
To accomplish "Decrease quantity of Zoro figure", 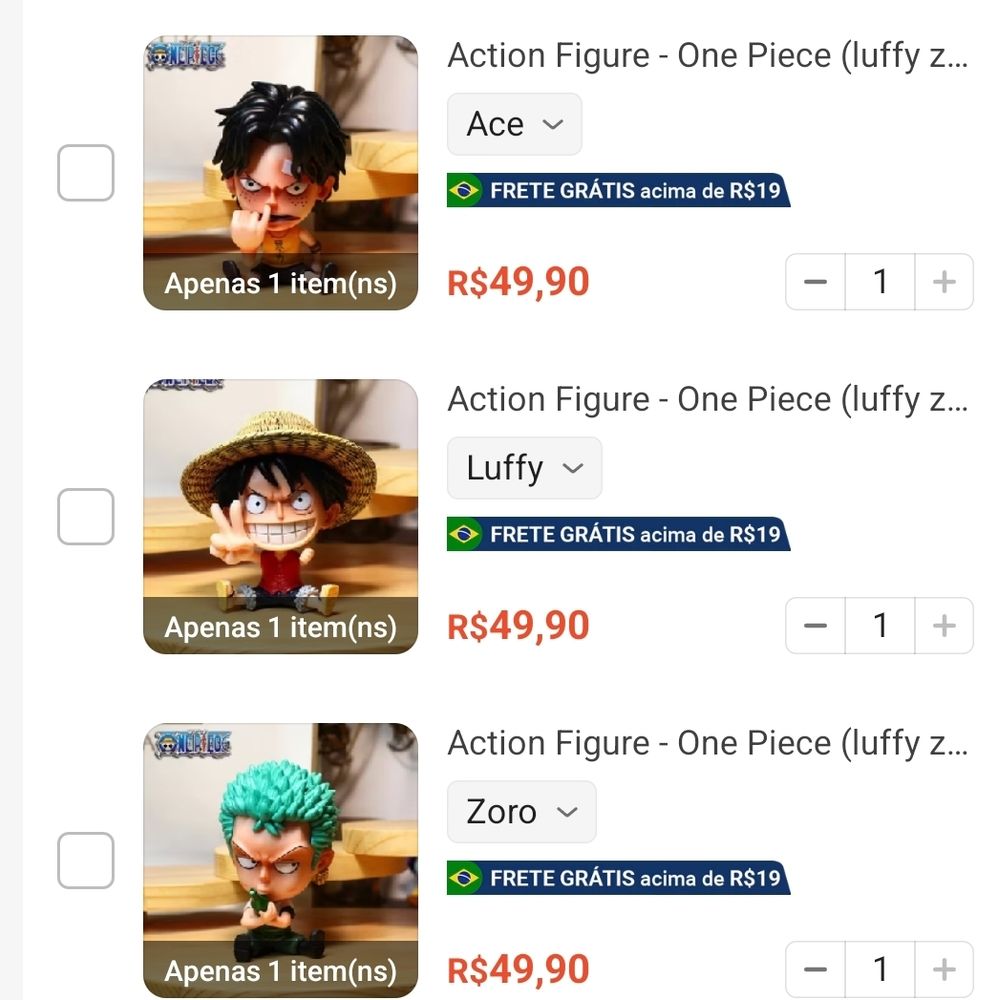I will click(816, 969).
